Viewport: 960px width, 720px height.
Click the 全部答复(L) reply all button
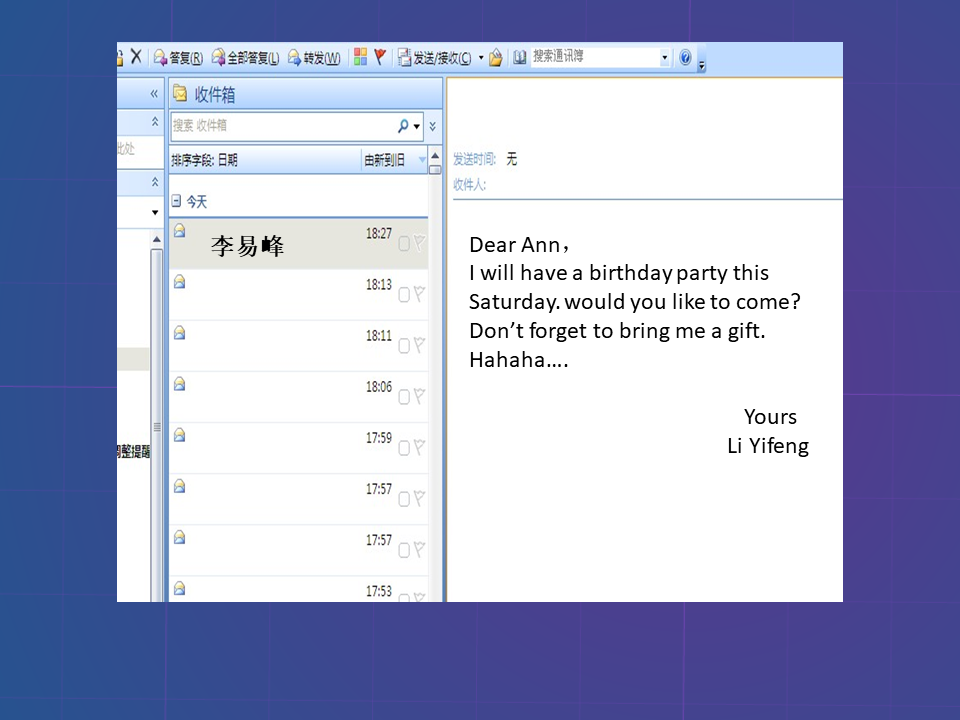tap(245, 57)
